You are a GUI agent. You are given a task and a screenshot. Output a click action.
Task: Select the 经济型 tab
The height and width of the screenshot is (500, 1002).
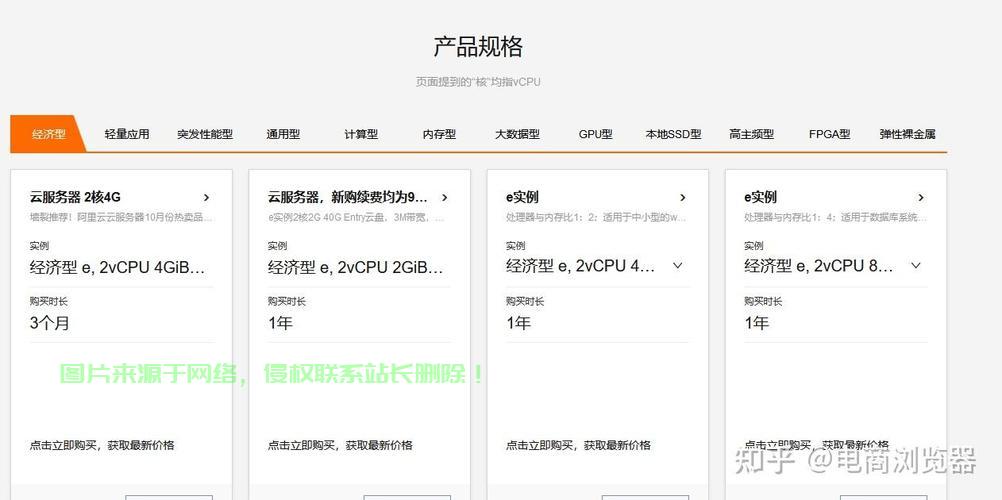(x=48, y=134)
